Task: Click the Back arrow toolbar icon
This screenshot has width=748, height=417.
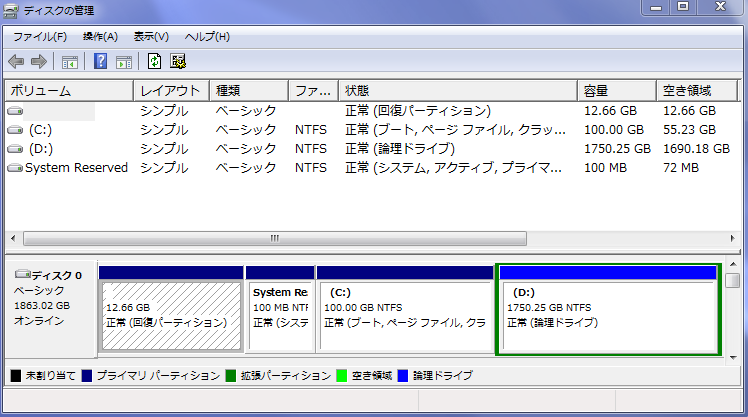Action: coord(16,62)
